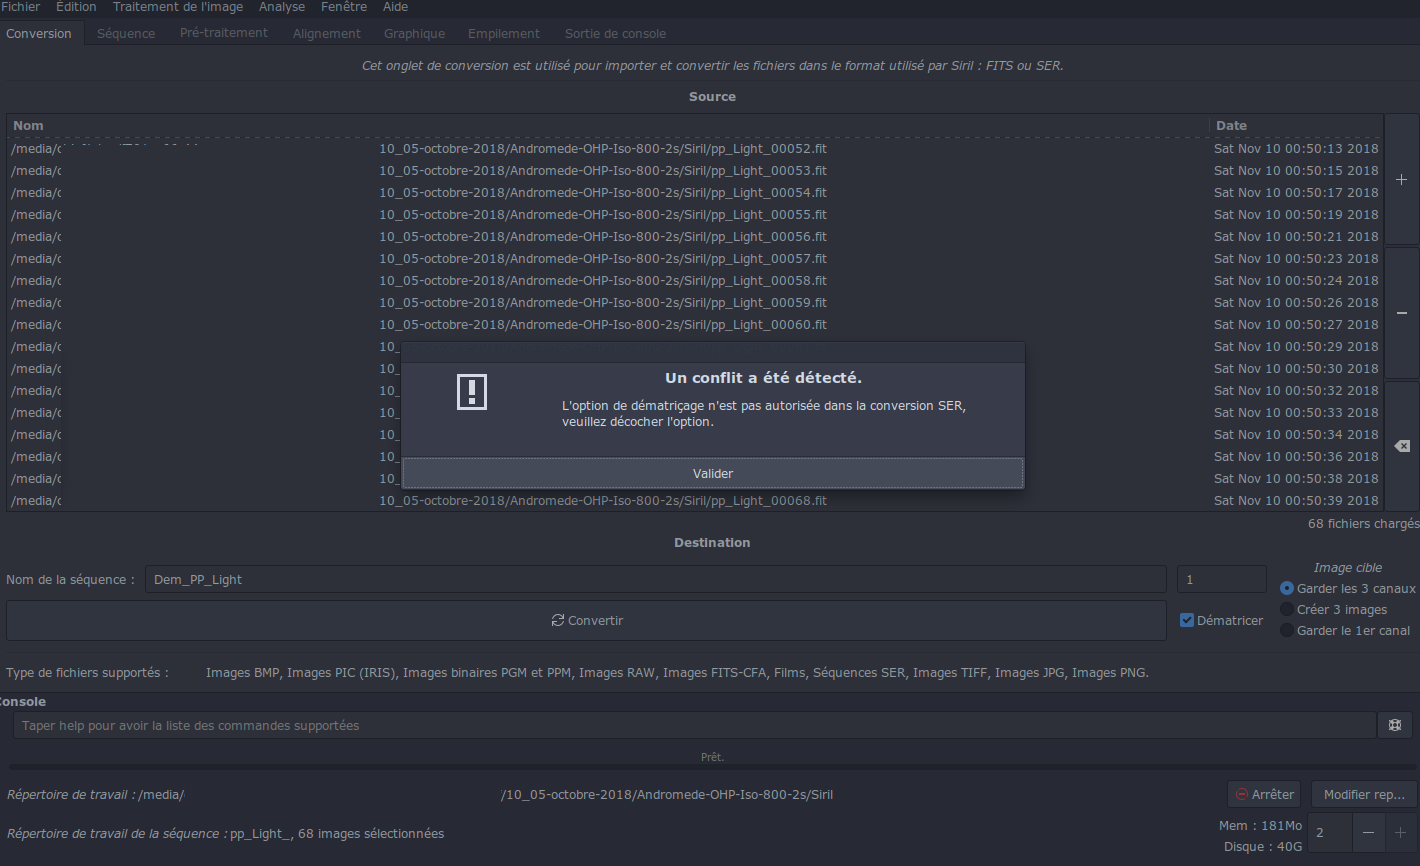Click the minus icon to remove selected files
The image size is (1420, 866).
click(x=1401, y=313)
